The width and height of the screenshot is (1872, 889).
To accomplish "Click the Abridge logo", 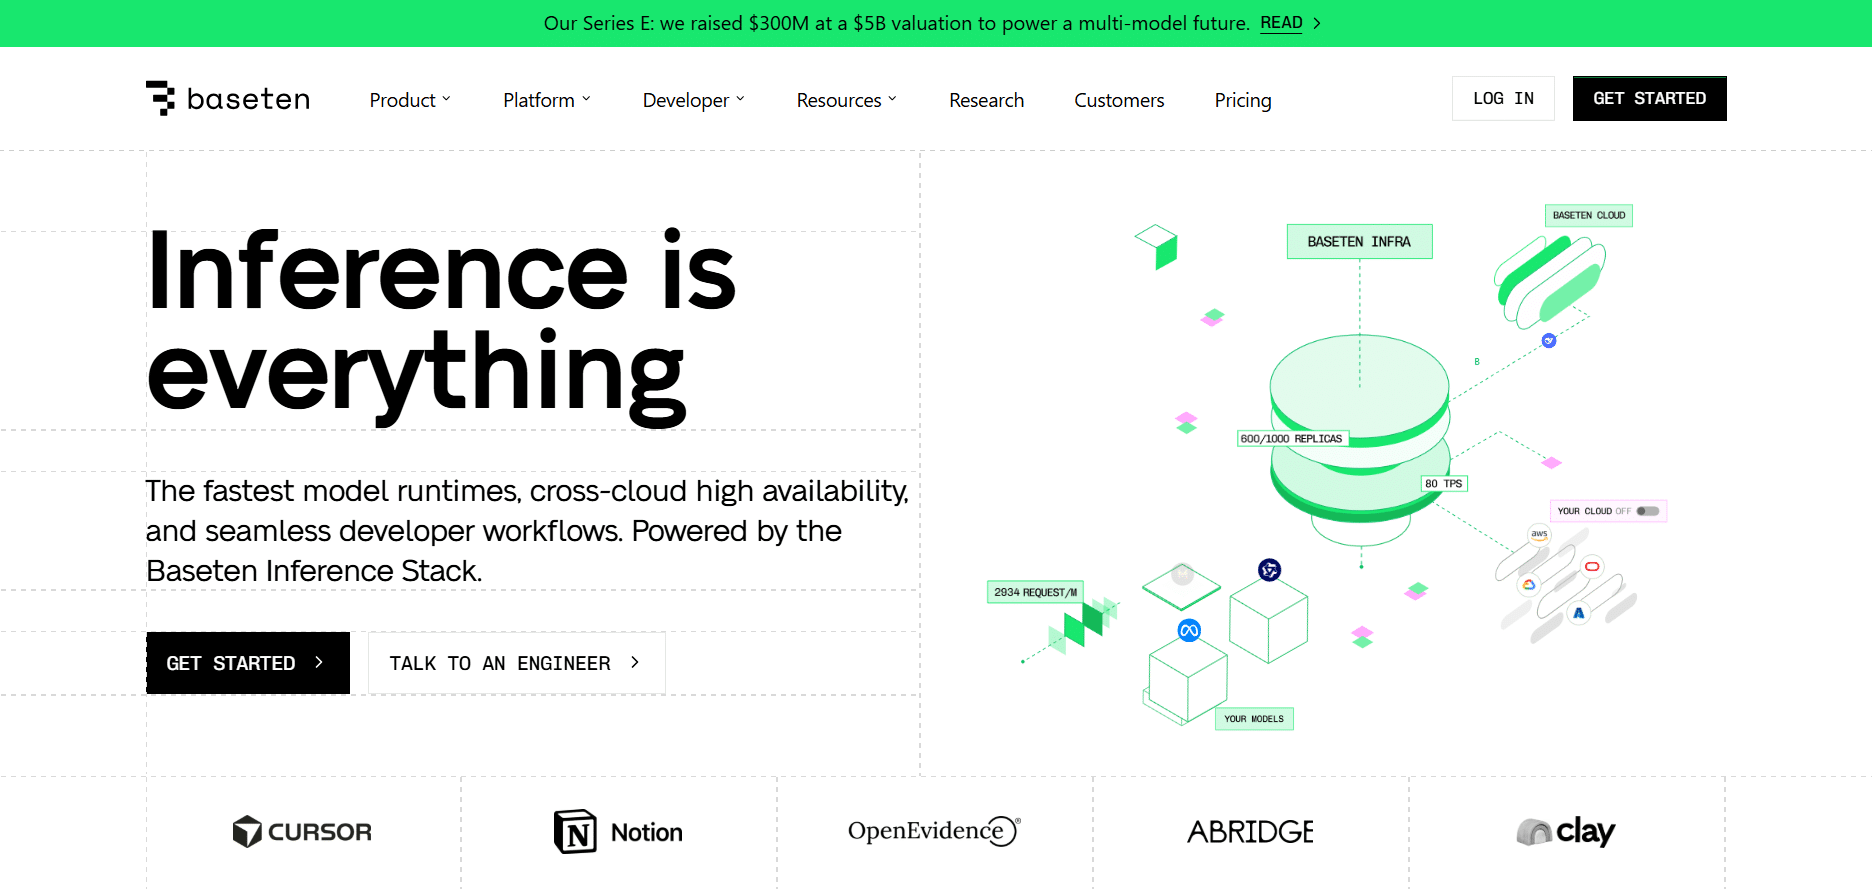I will pyautogui.click(x=1250, y=832).
